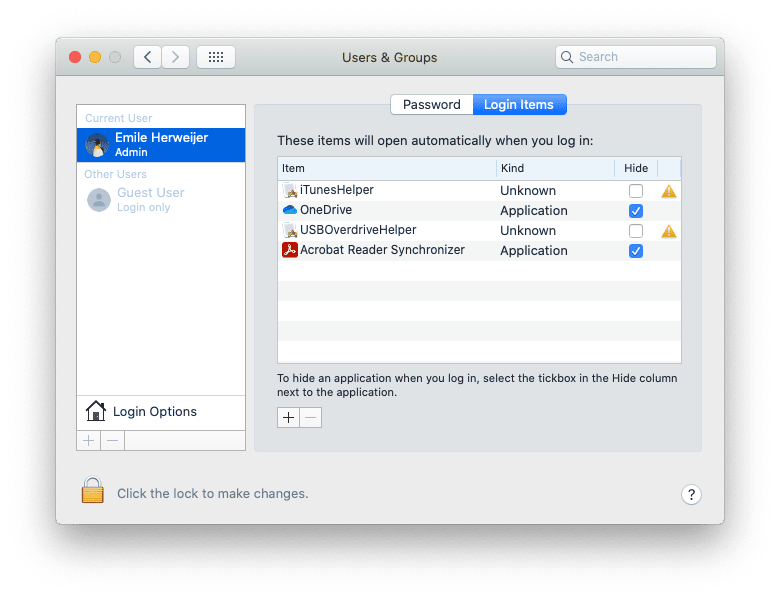Uncheck Hide for Acrobat Reader Synchronizer

coord(636,251)
